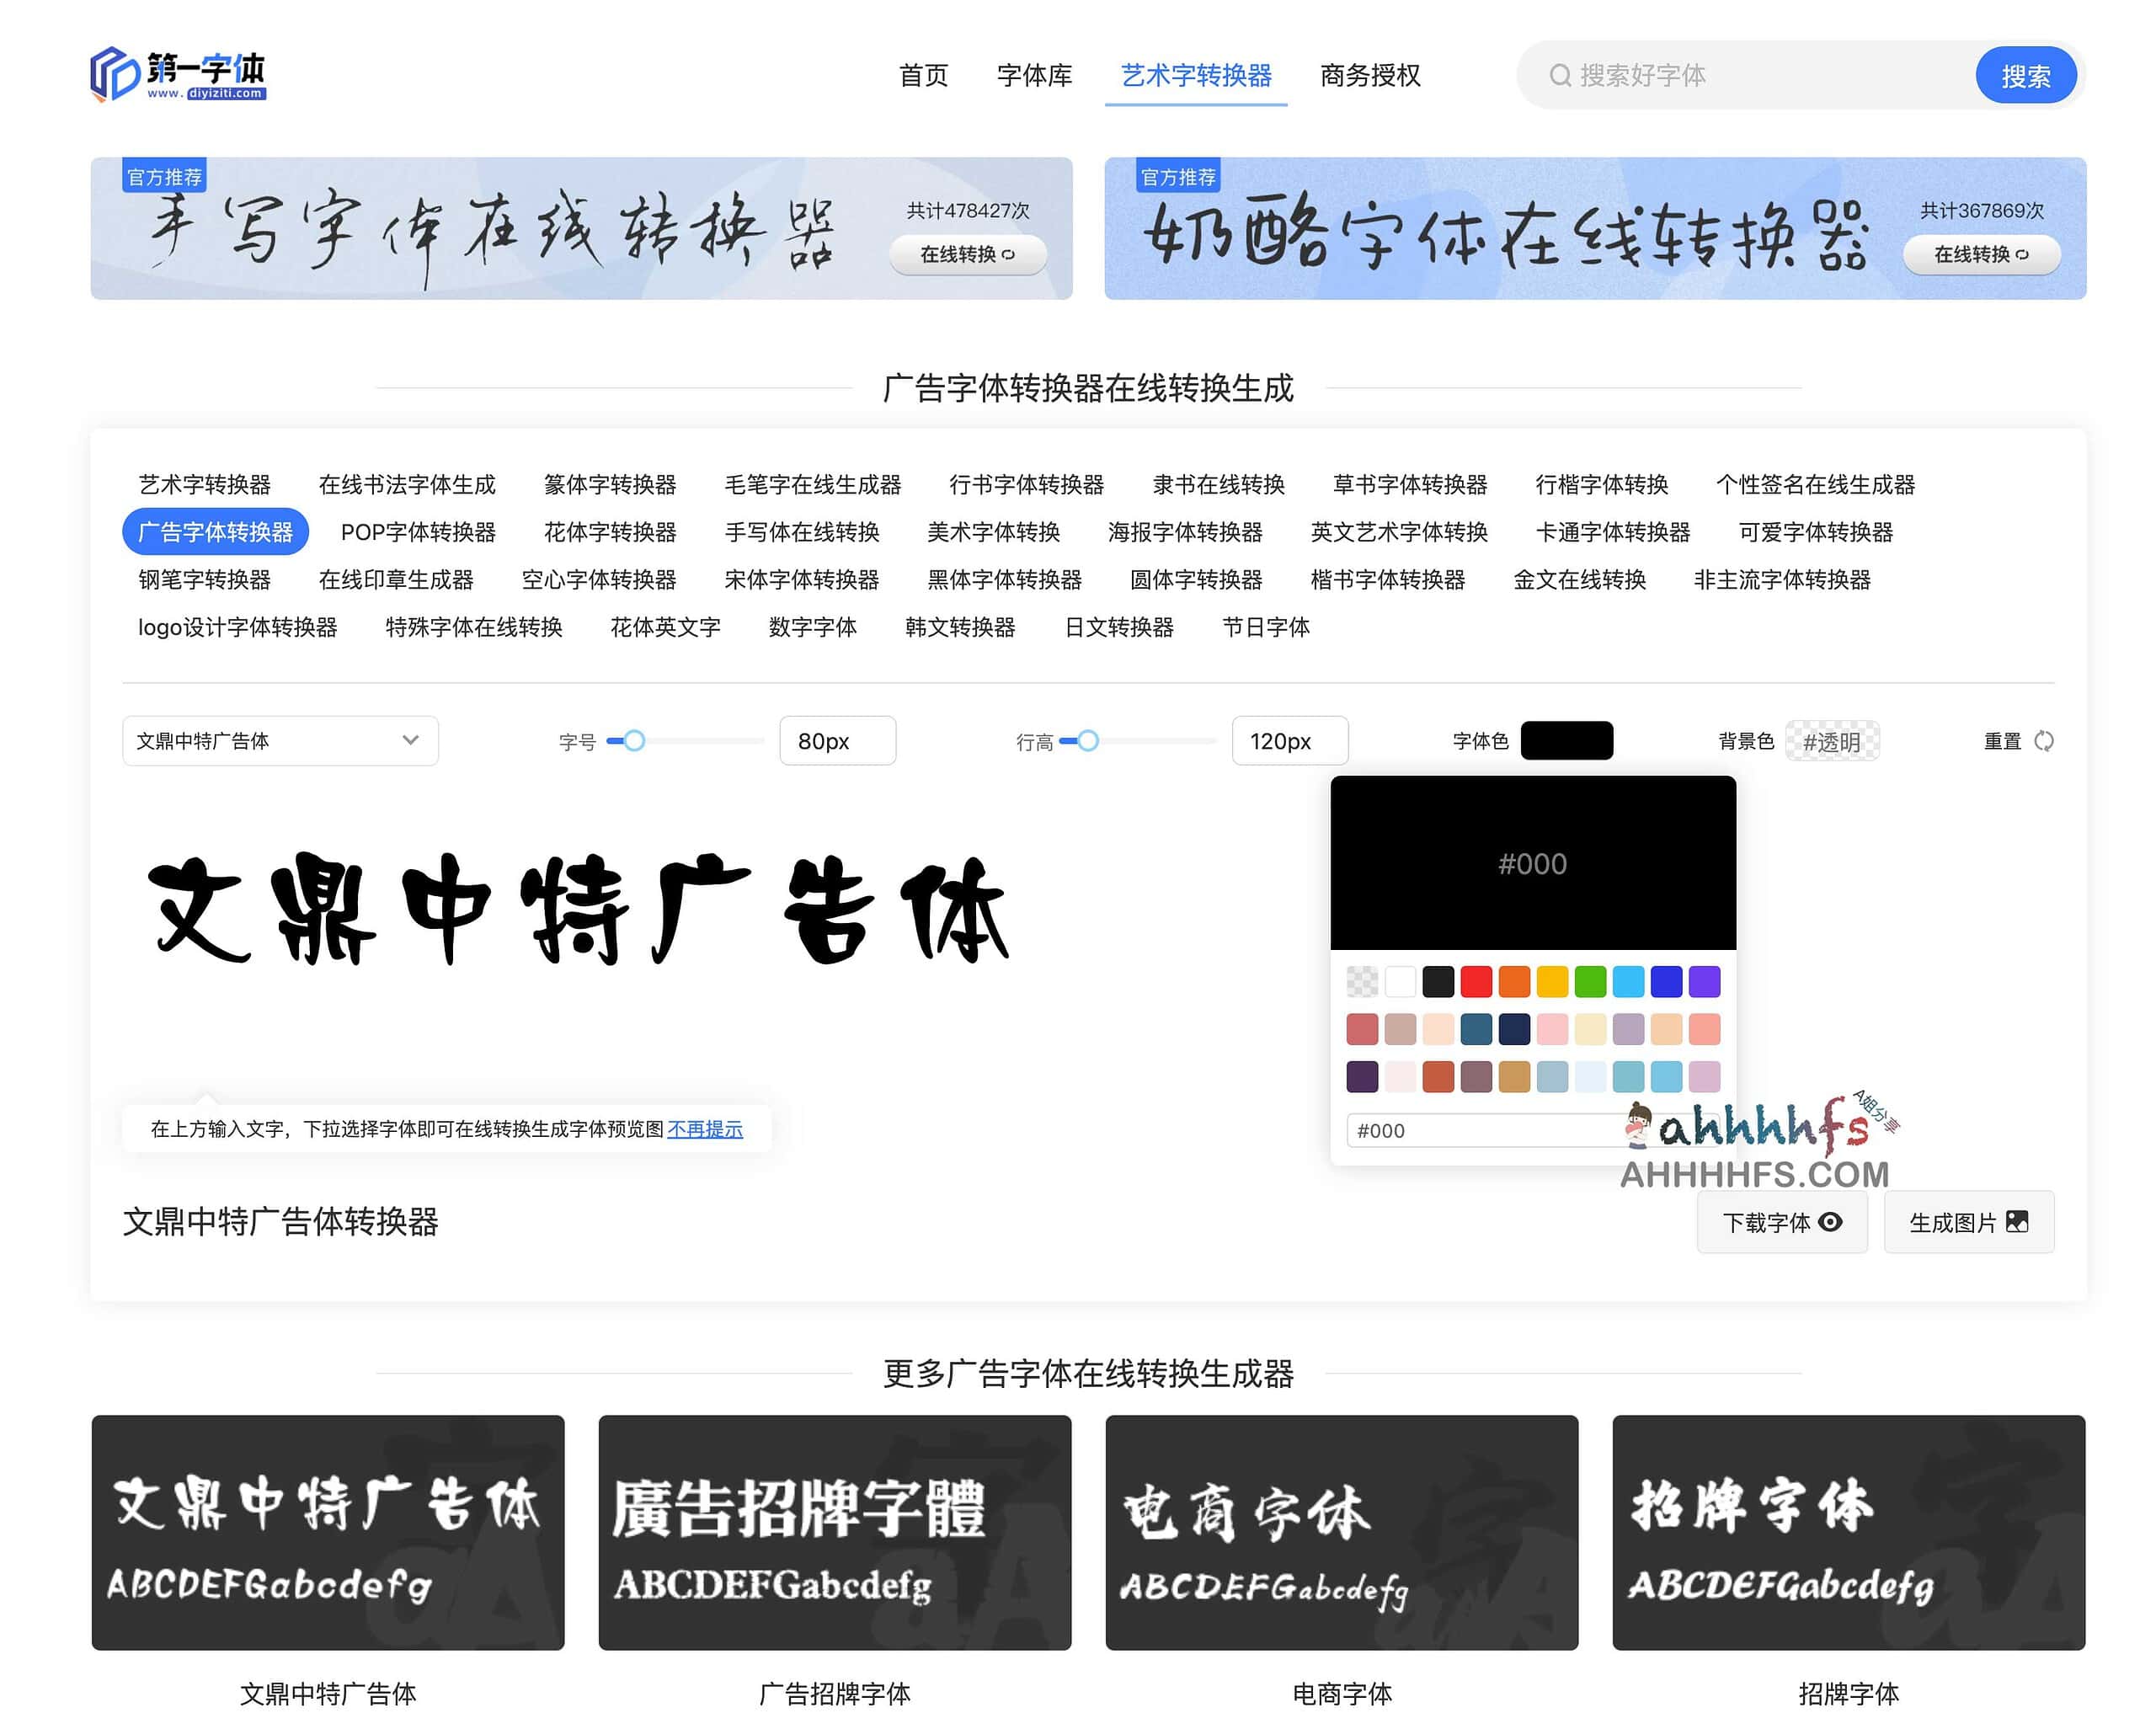Dismiss hint via 不再提示 link

coord(705,1129)
